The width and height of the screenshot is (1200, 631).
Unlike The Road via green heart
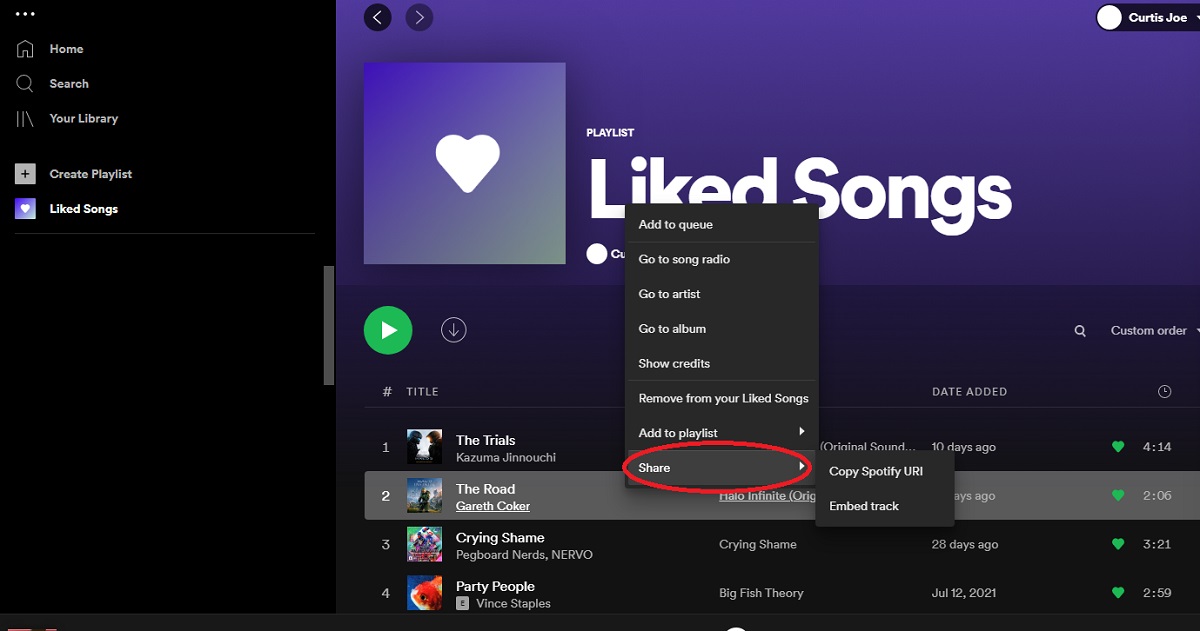point(1118,496)
